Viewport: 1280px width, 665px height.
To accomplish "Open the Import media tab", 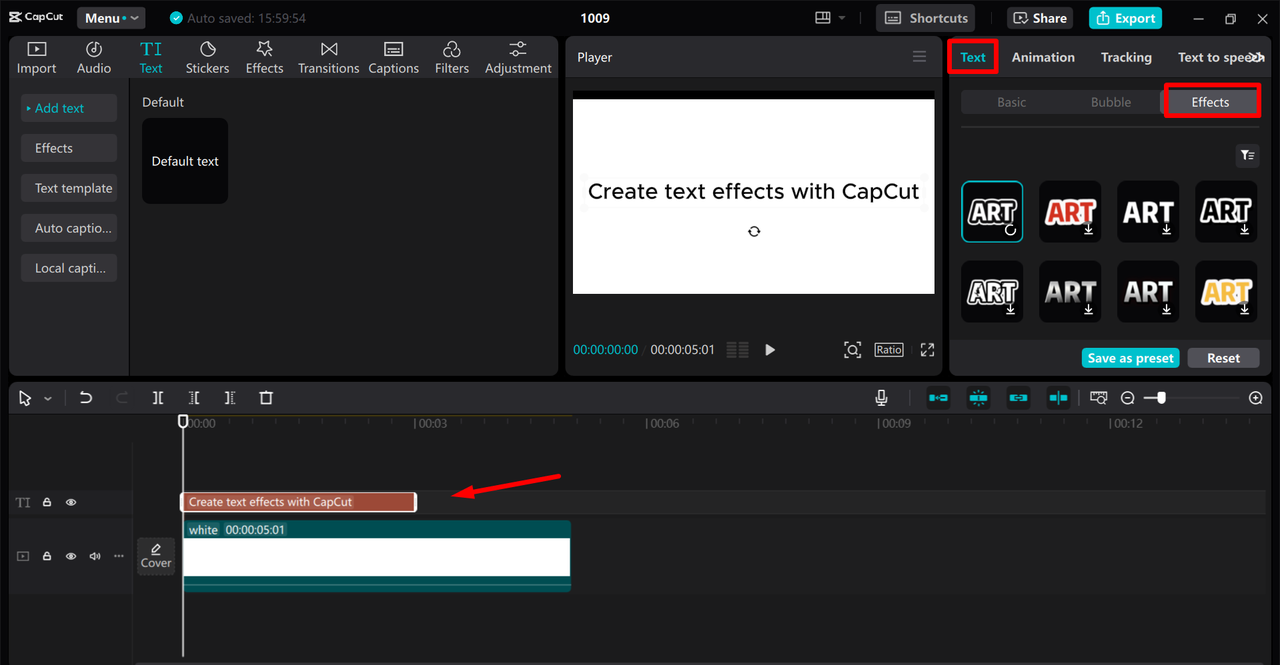I will tap(36, 58).
